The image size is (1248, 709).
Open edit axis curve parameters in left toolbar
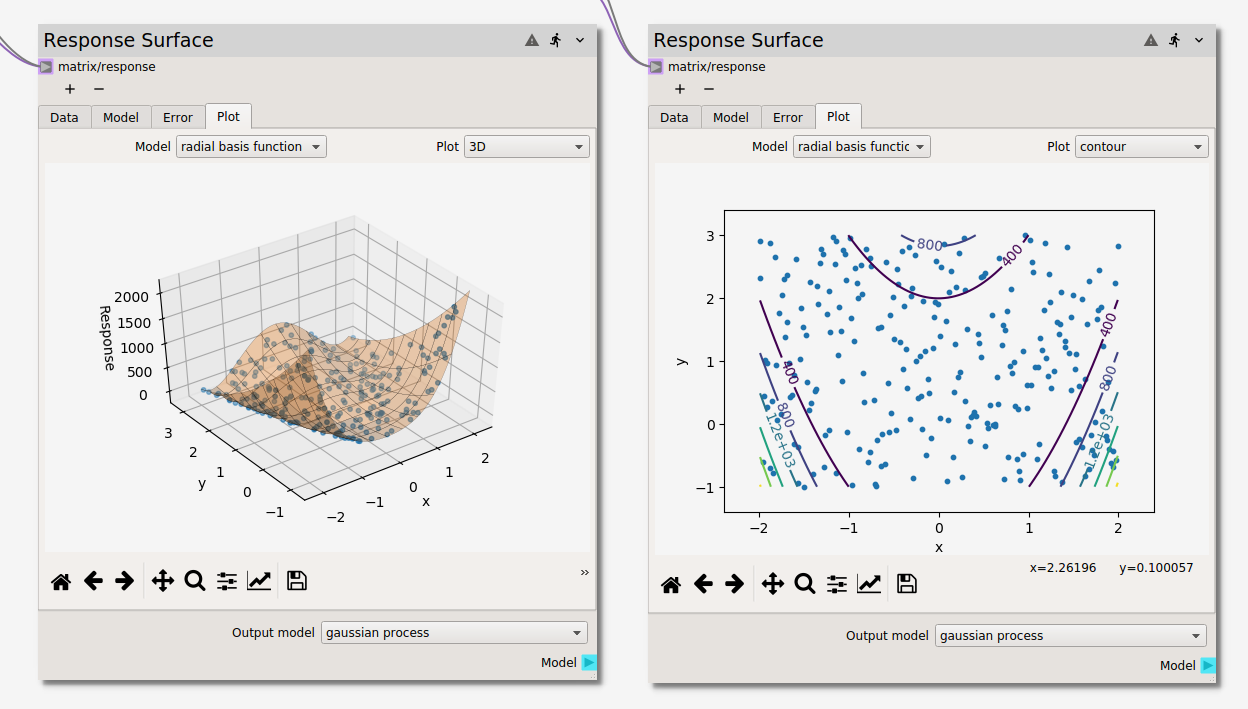[259, 581]
